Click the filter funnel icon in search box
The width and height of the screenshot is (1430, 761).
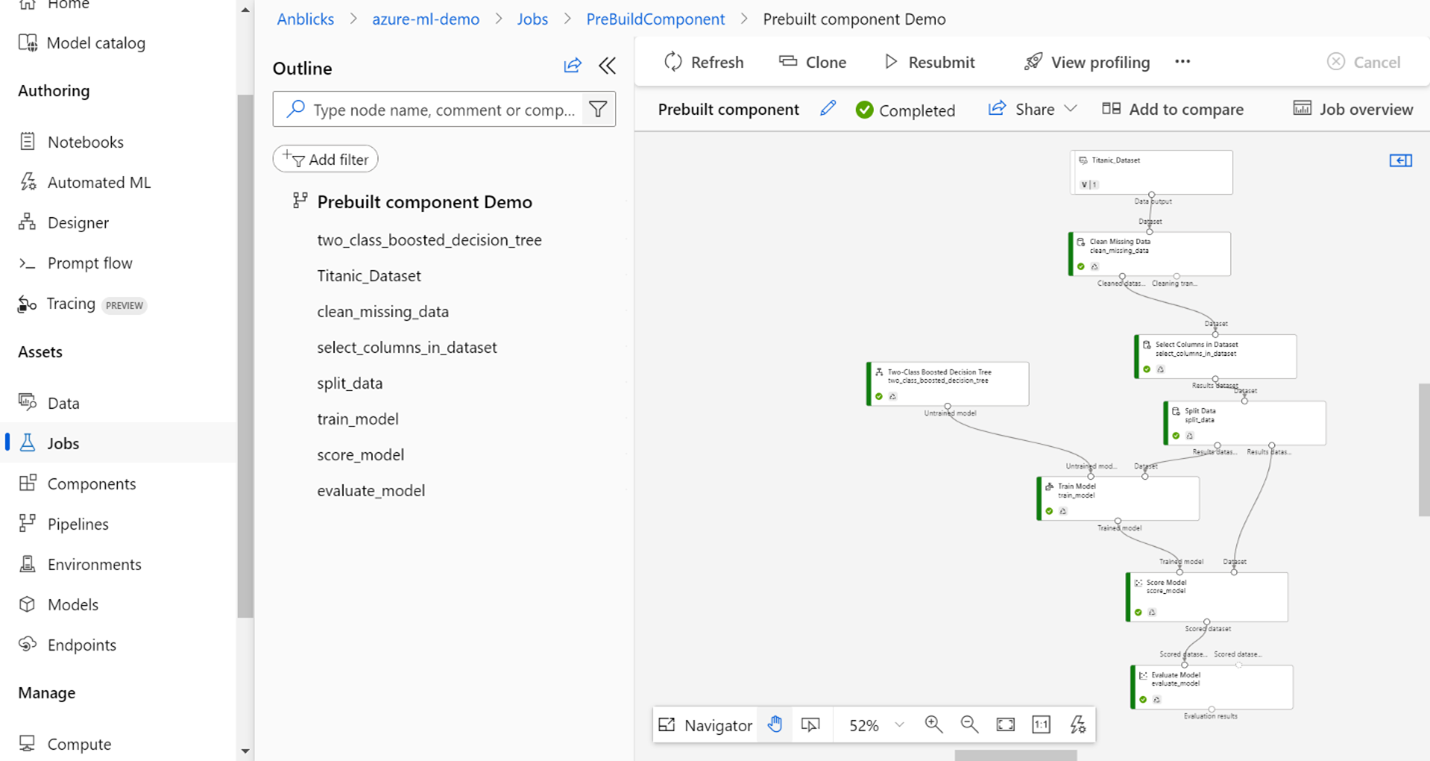598,109
